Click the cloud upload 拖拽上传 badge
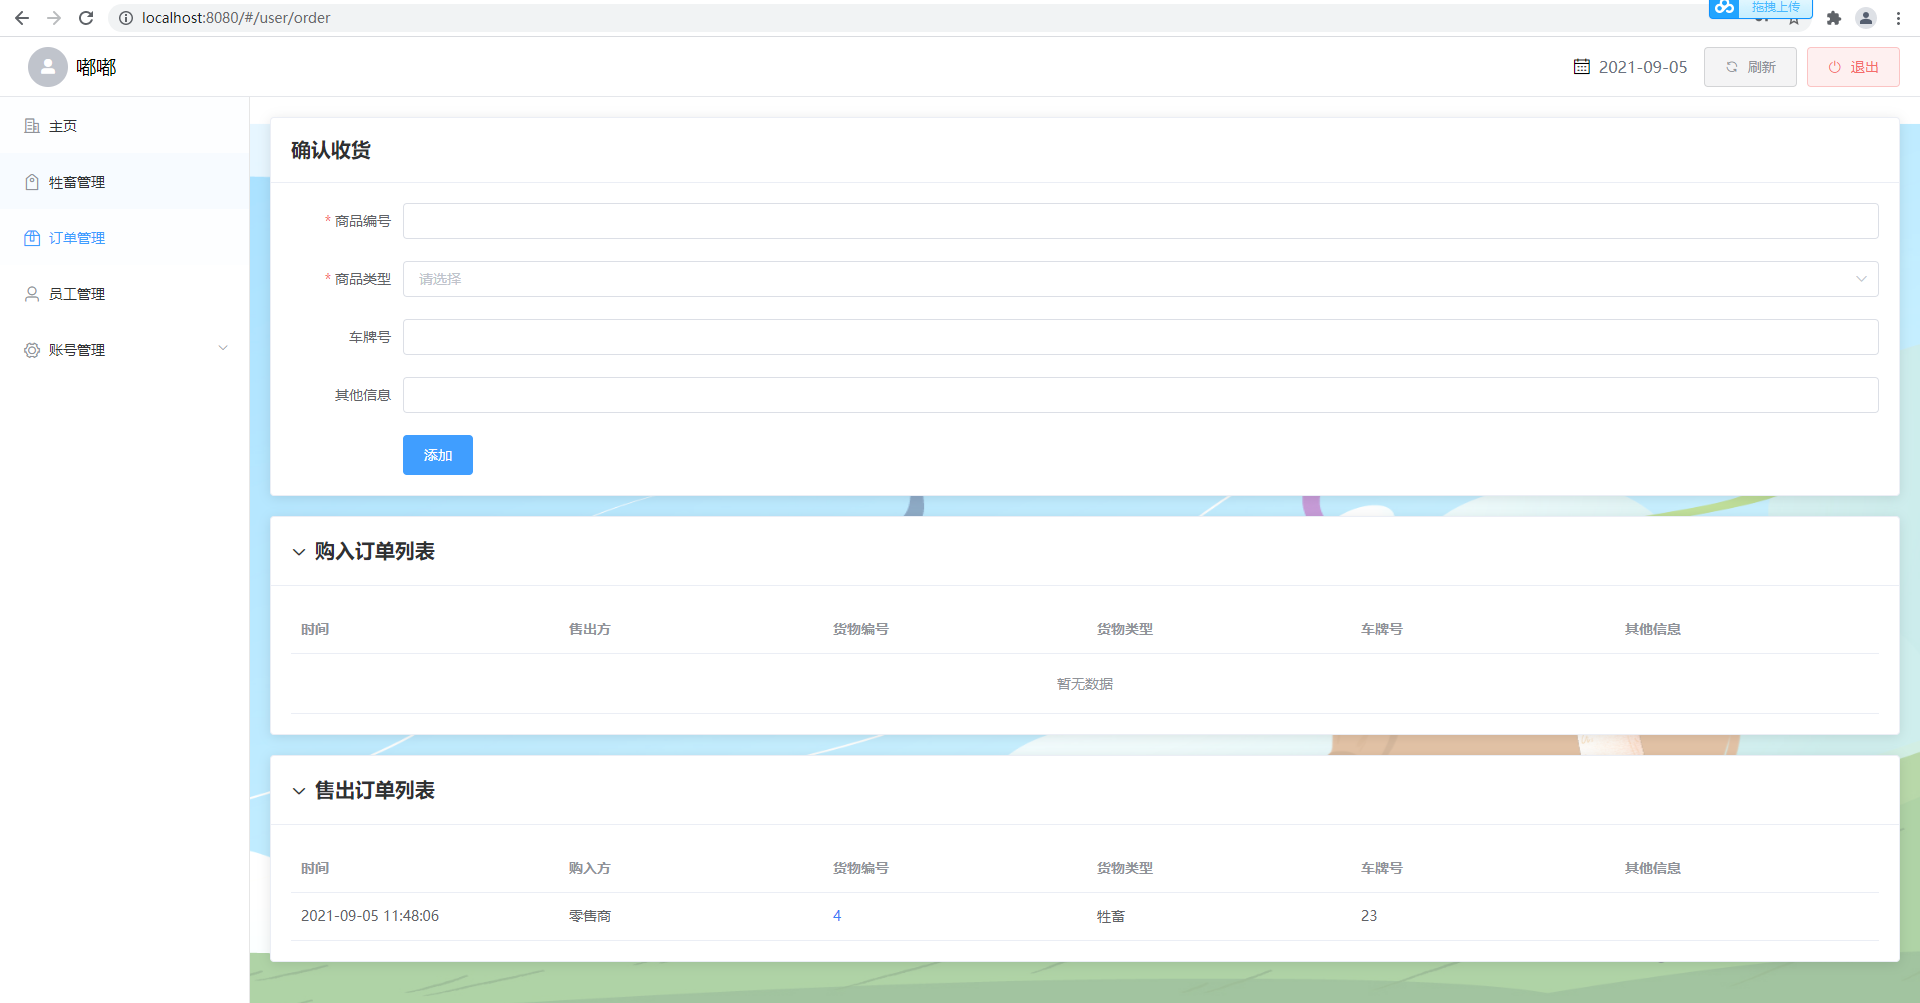1920x1003 pixels. [x=1760, y=8]
